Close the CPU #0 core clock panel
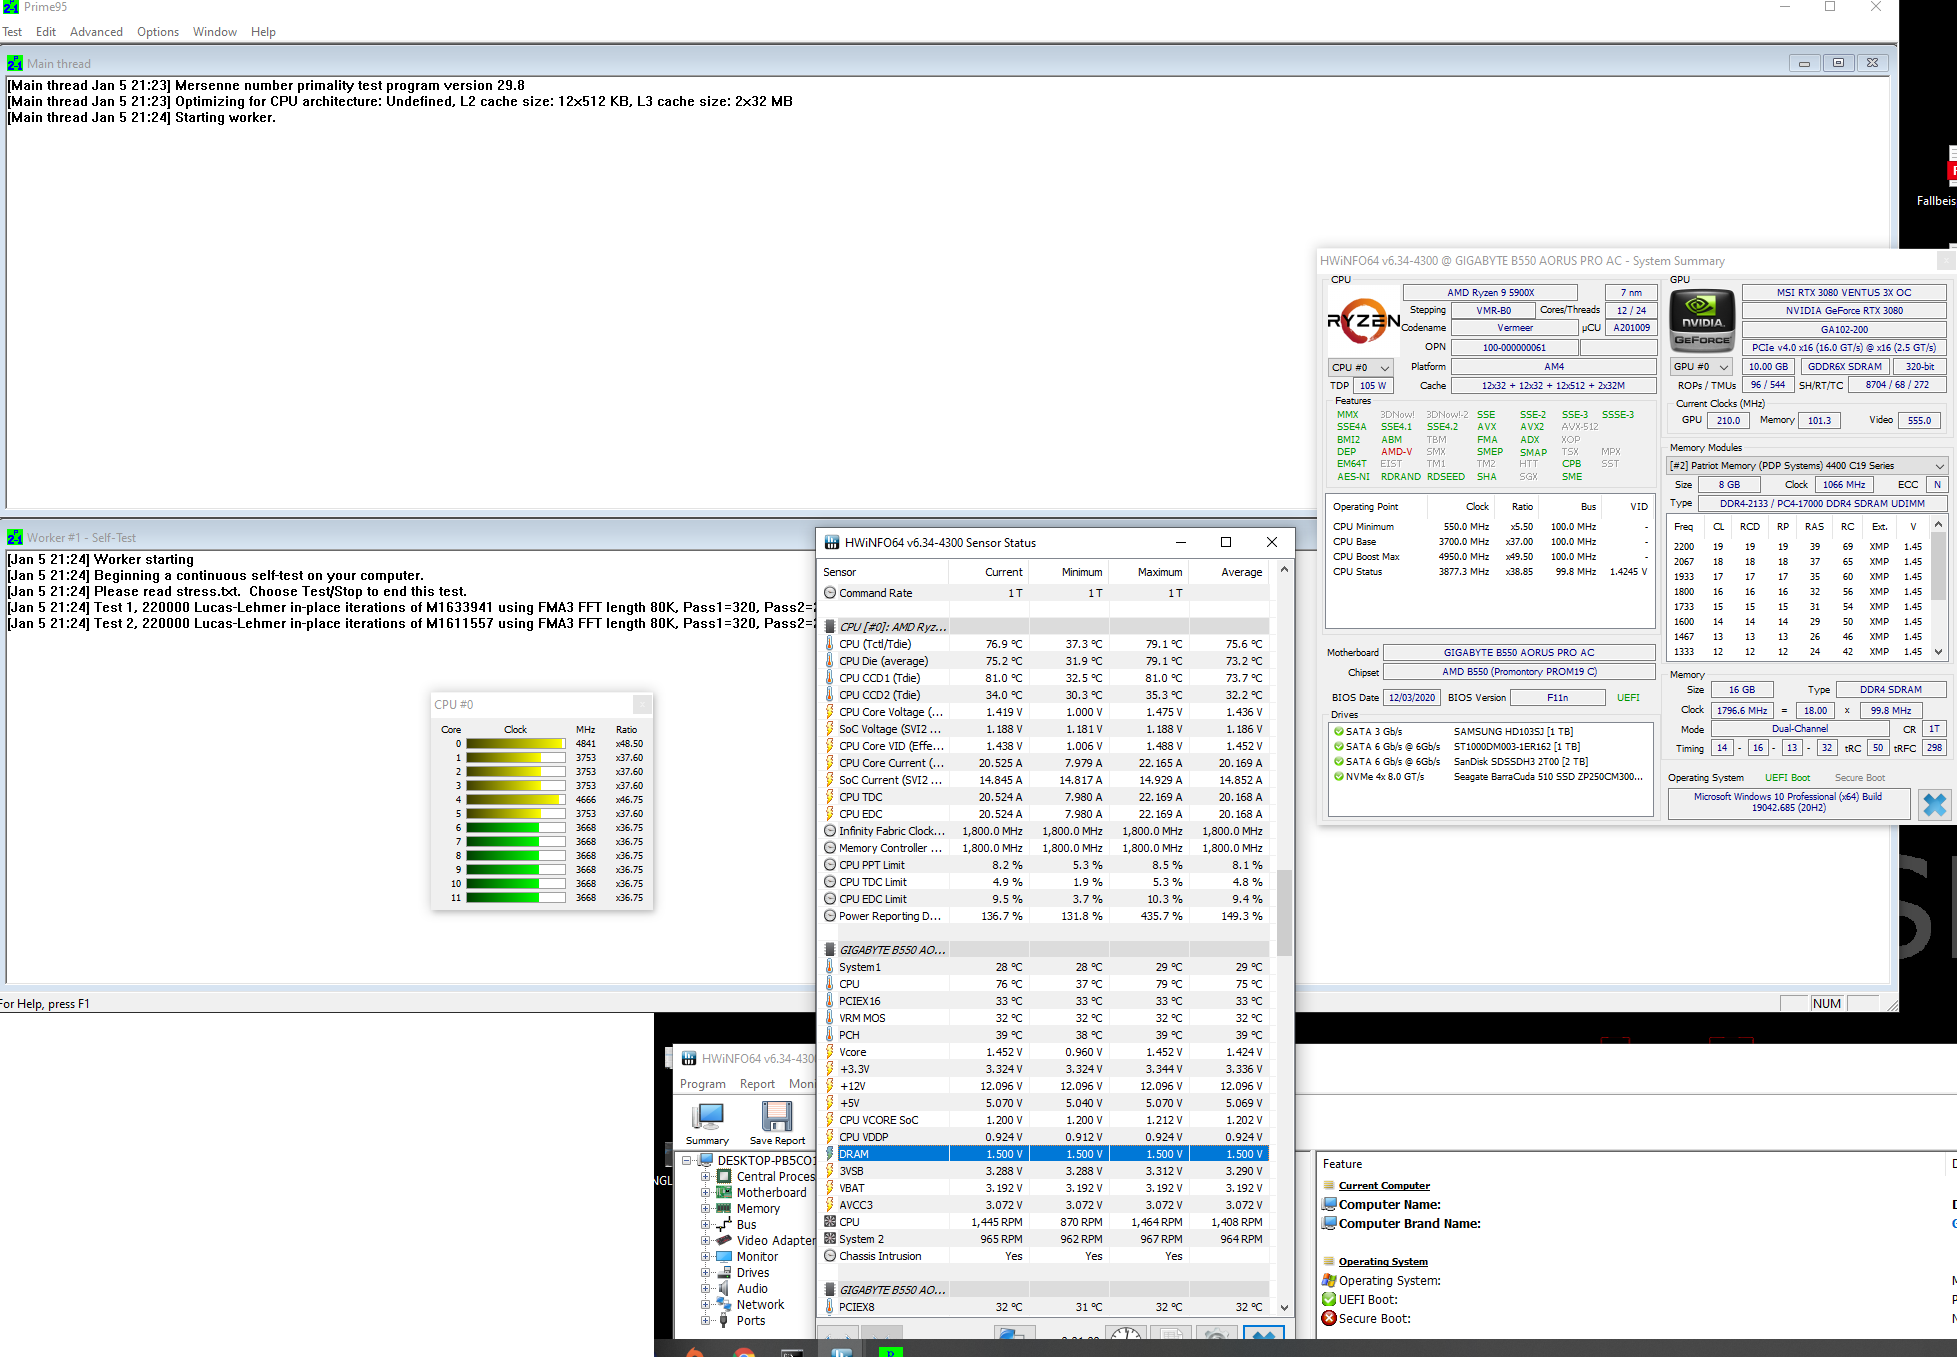The height and width of the screenshot is (1357, 1957). point(642,705)
